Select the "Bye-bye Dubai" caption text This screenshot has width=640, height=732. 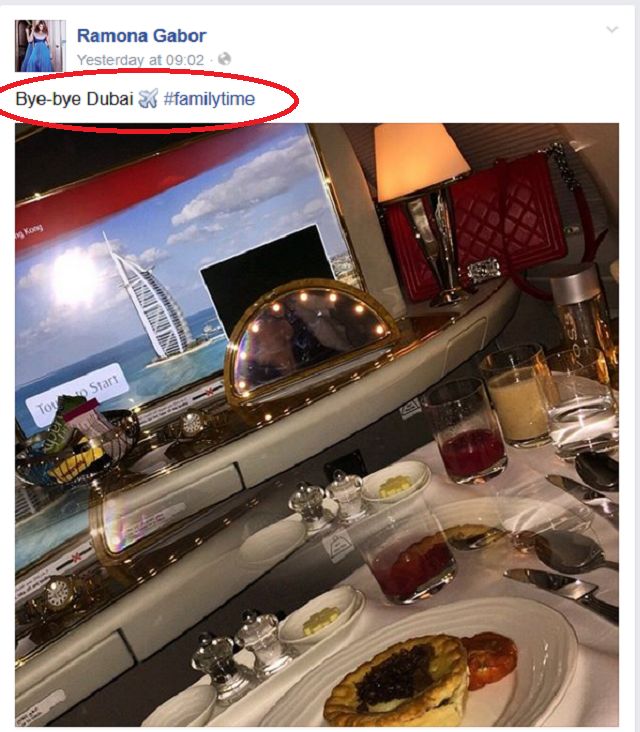75,99
